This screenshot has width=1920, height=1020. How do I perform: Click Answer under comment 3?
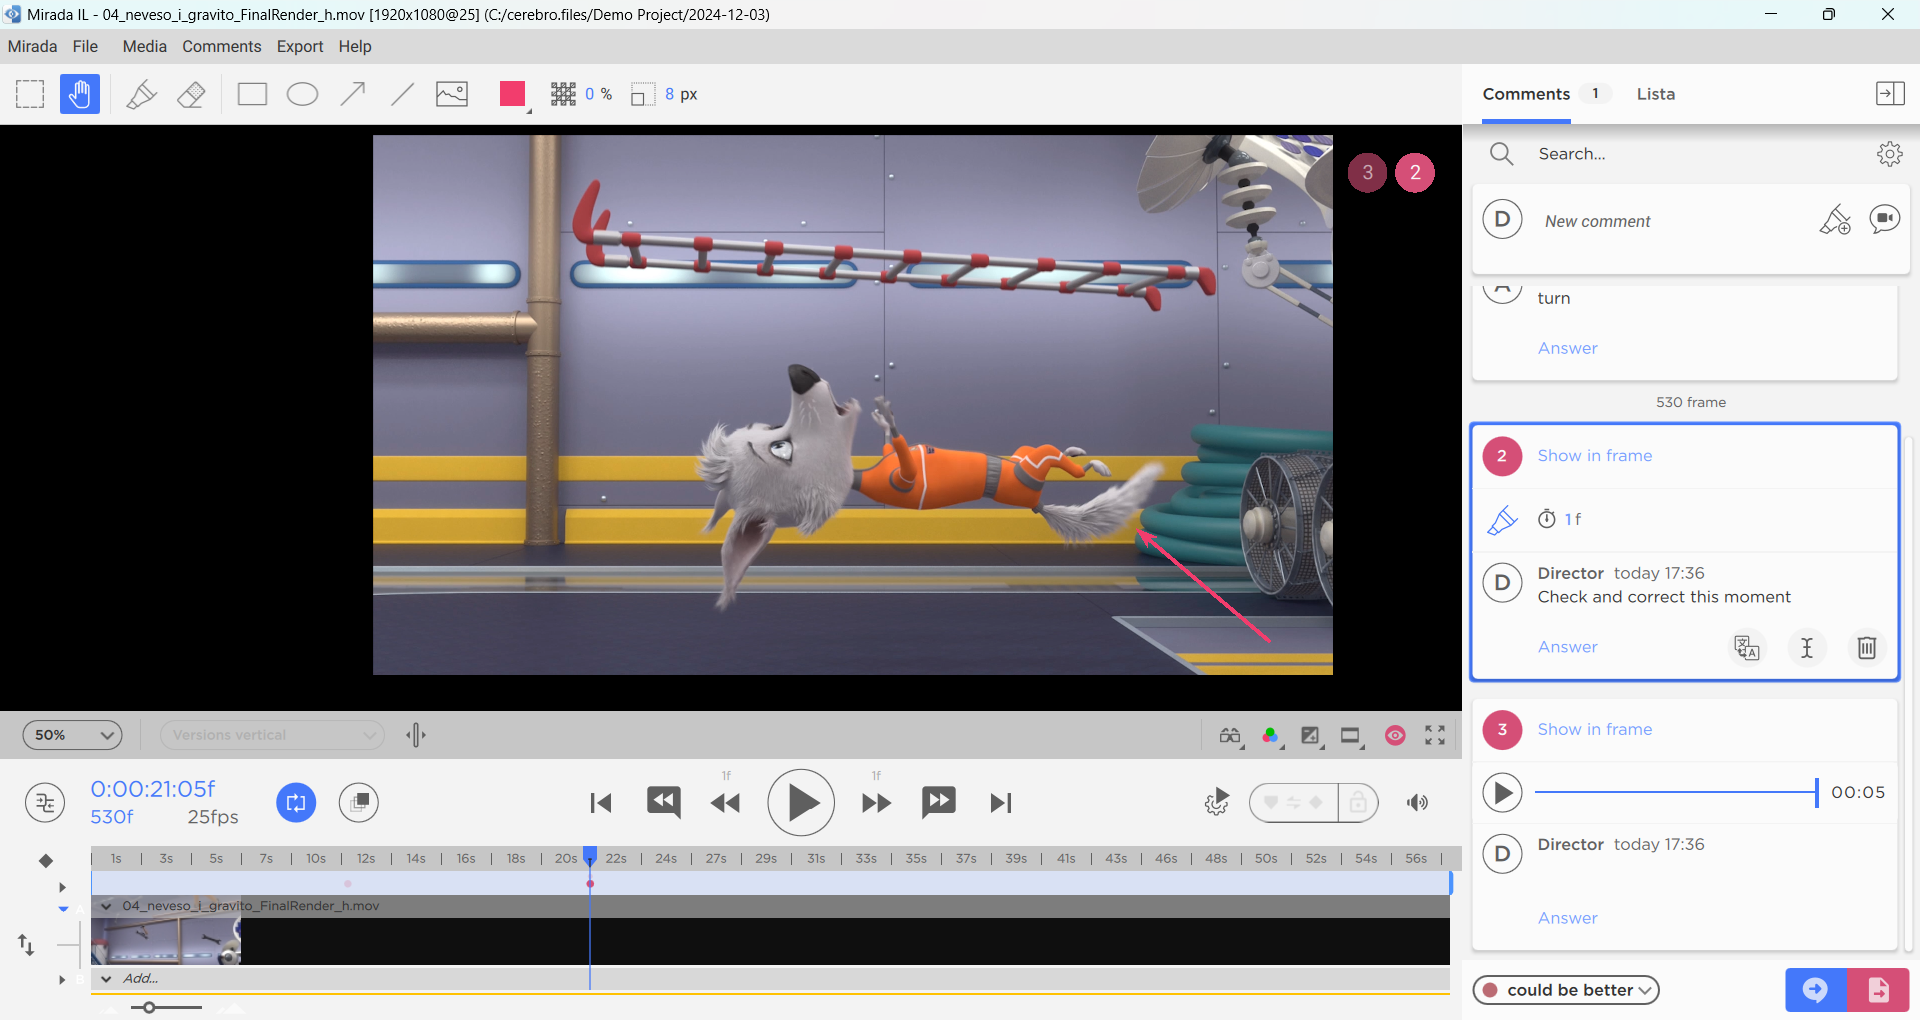click(x=1567, y=918)
